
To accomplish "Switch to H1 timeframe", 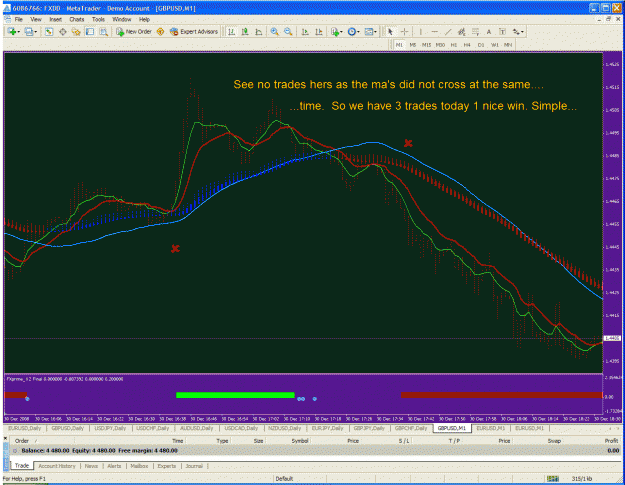I will point(454,45).
